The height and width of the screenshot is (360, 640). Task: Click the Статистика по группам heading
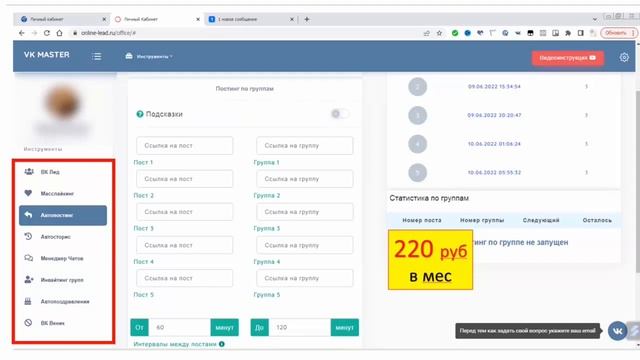click(429, 198)
